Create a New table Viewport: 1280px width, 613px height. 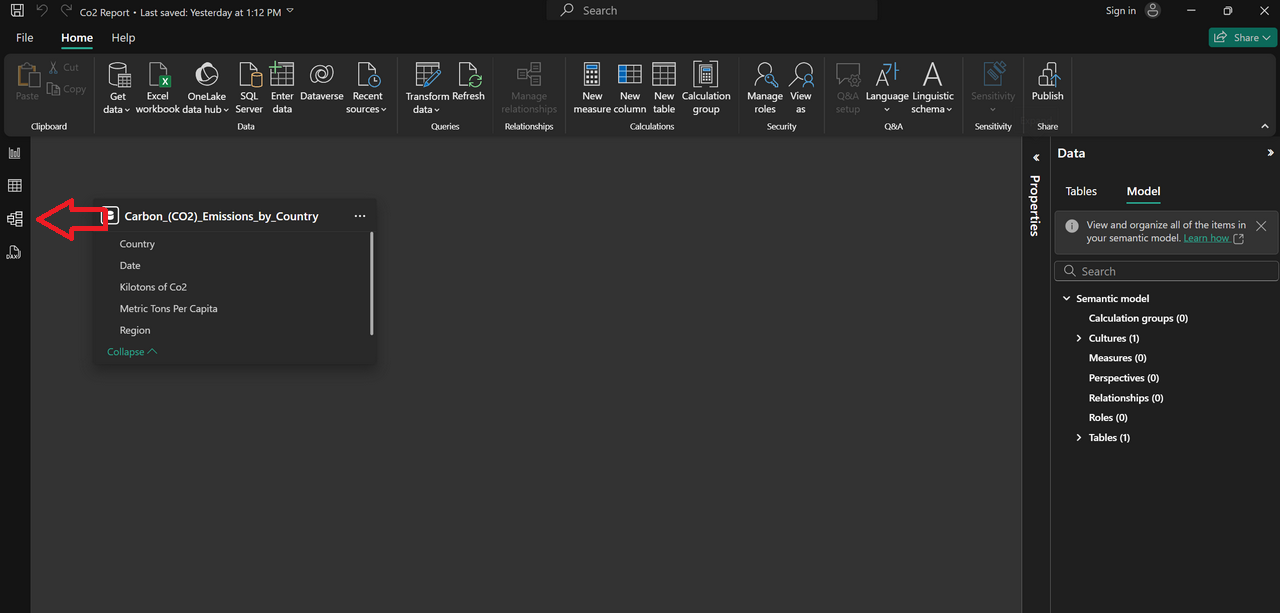[x=664, y=88]
